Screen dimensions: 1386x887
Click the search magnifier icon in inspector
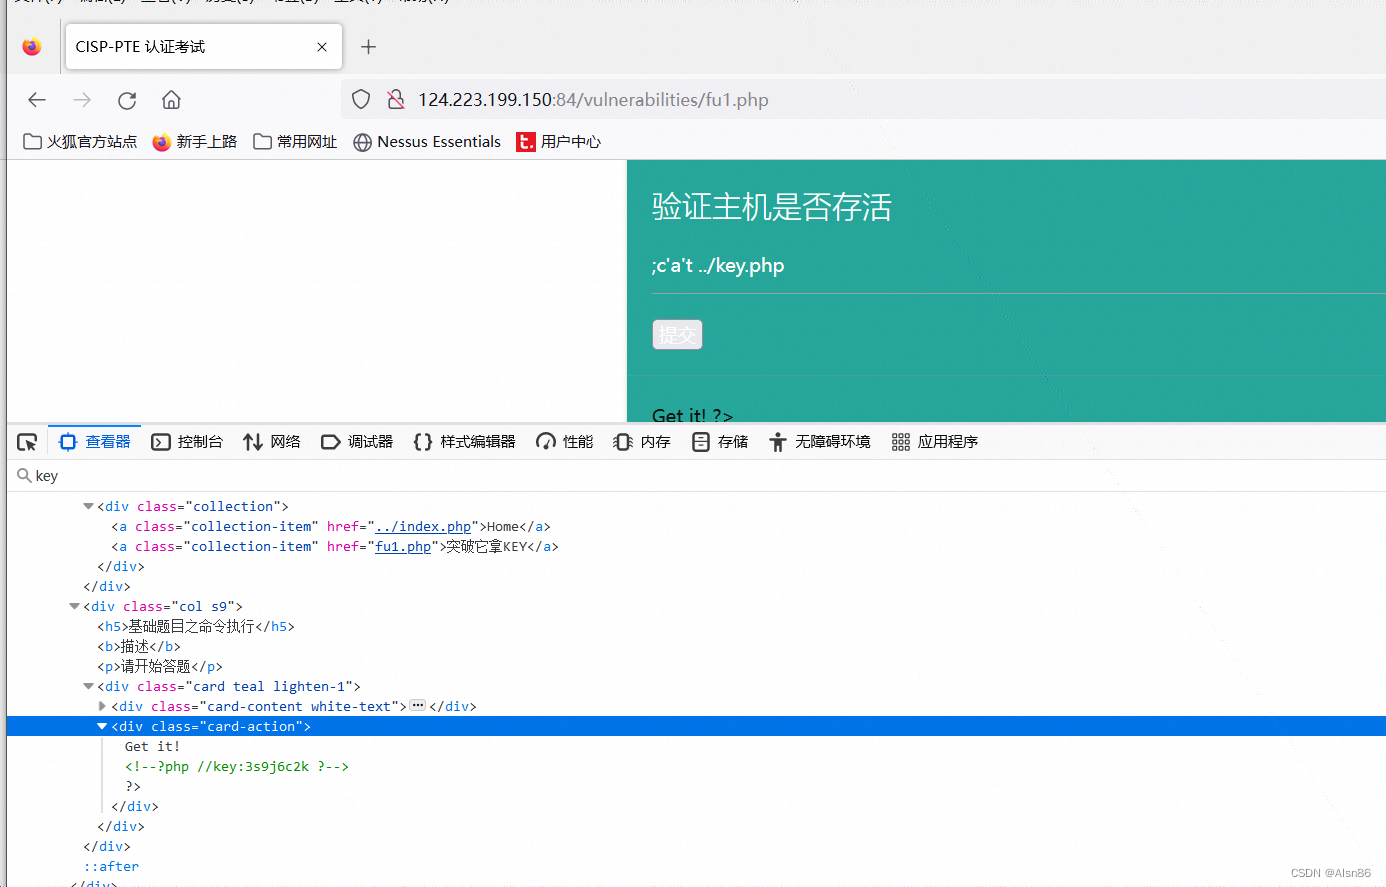[24, 476]
